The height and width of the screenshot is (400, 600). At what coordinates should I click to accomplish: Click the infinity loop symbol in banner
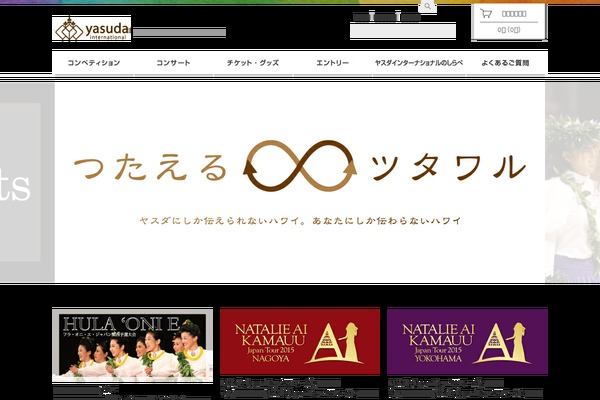point(300,165)
